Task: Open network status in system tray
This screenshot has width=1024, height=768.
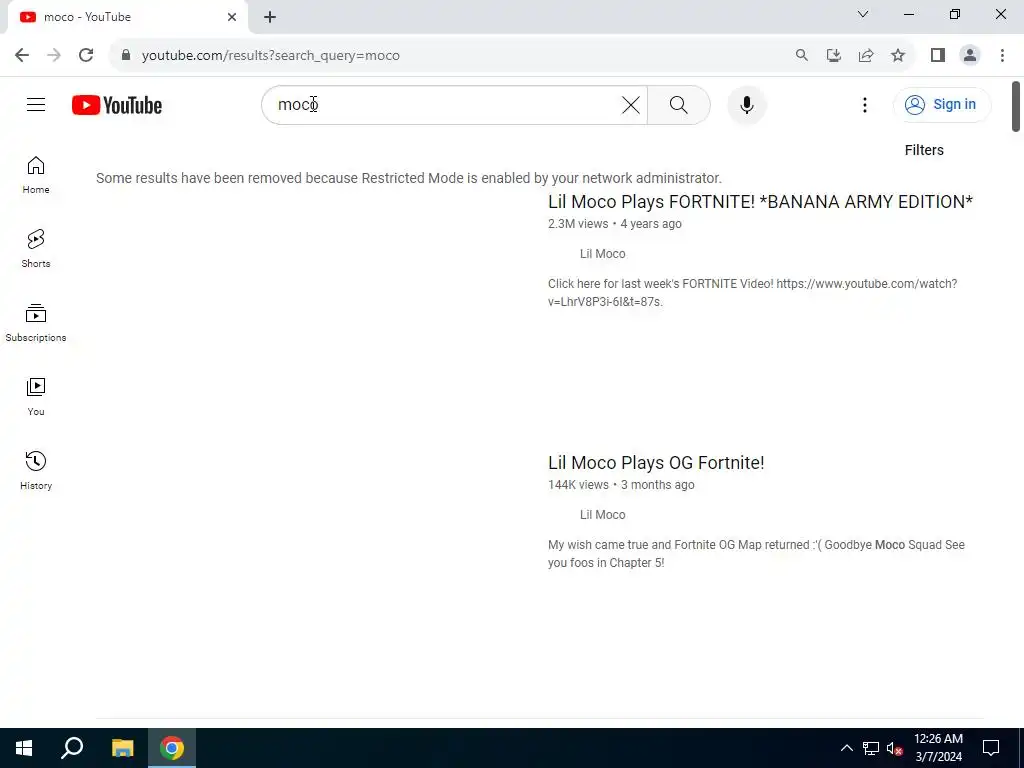Action: click(871, 748)
